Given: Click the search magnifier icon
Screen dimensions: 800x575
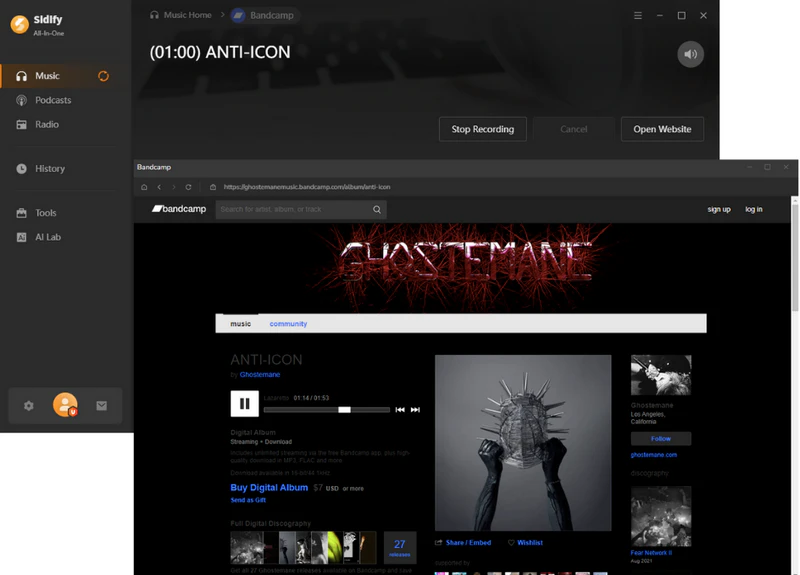Looking at the screenshot, I should (377, 210).
